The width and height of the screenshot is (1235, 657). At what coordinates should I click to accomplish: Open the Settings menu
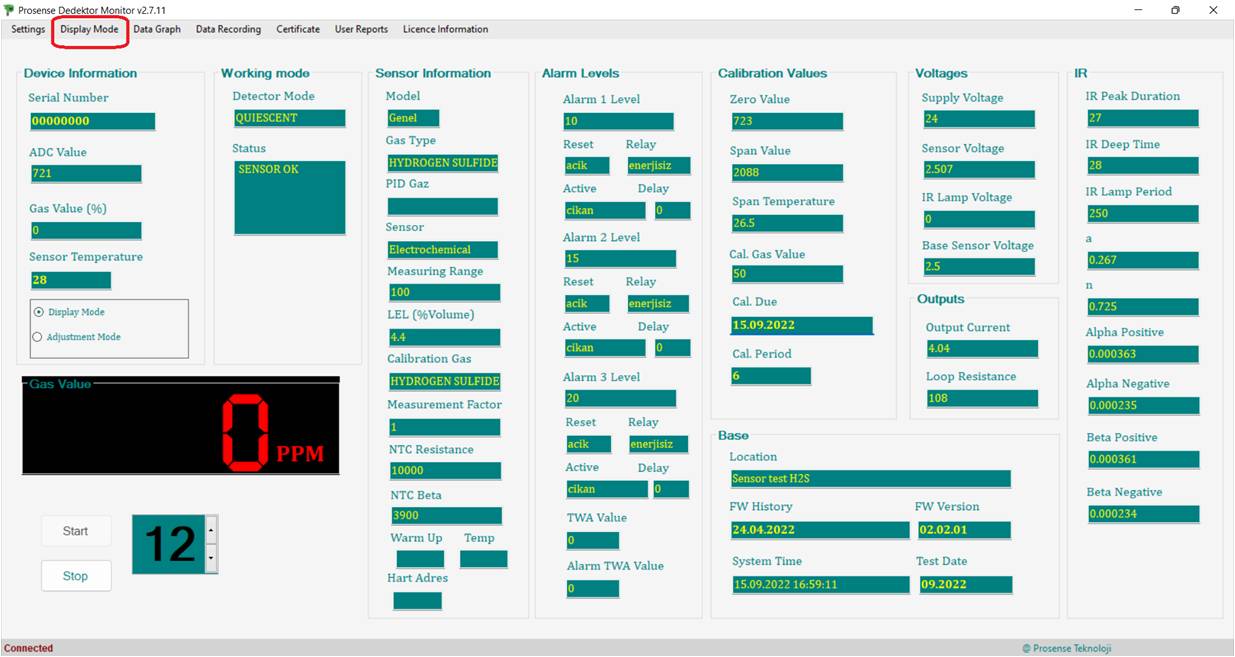point(28,29)
